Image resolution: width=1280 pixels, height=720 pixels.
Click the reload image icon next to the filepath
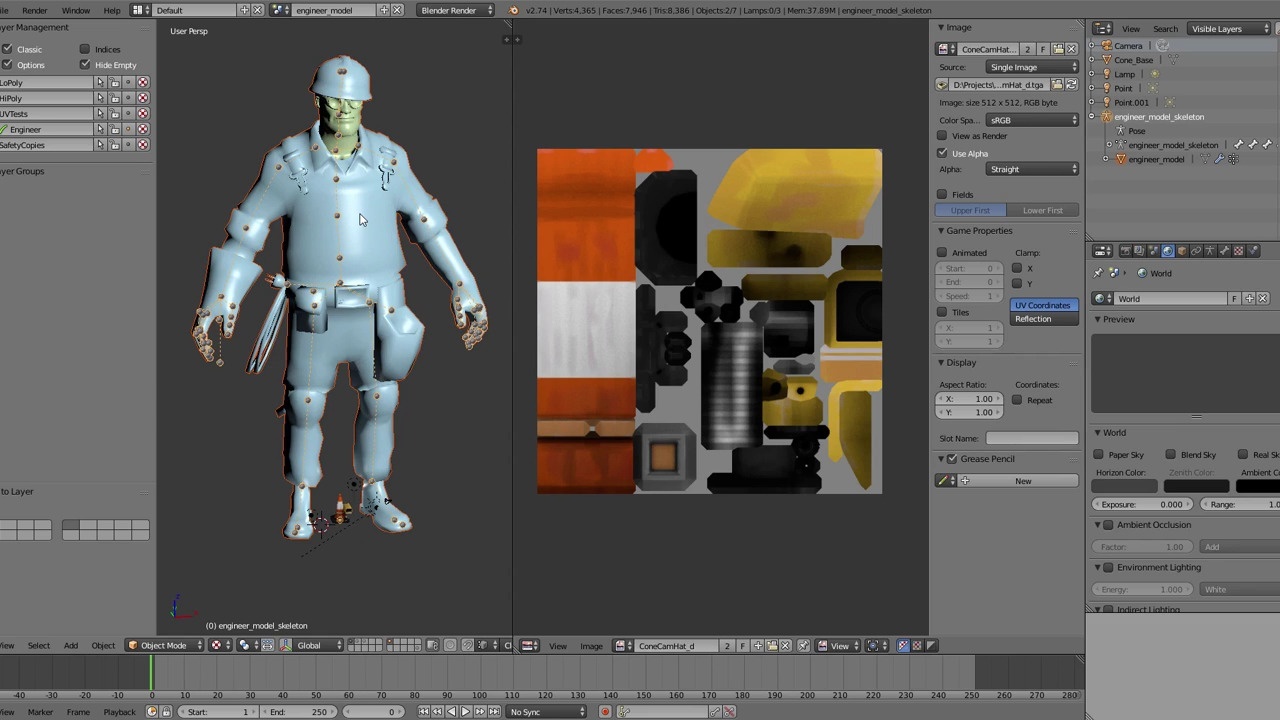1071,85
